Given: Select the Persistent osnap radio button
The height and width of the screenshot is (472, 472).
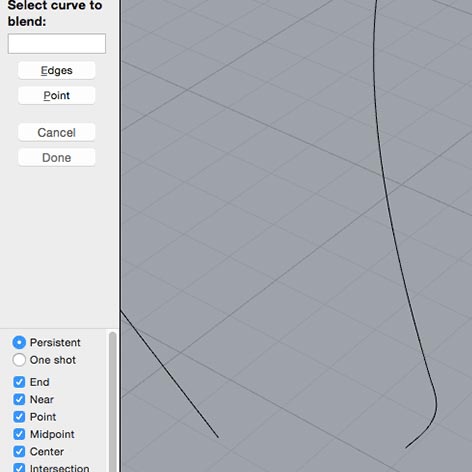Looking at the screenshot, I should click(x=19, y=342).
